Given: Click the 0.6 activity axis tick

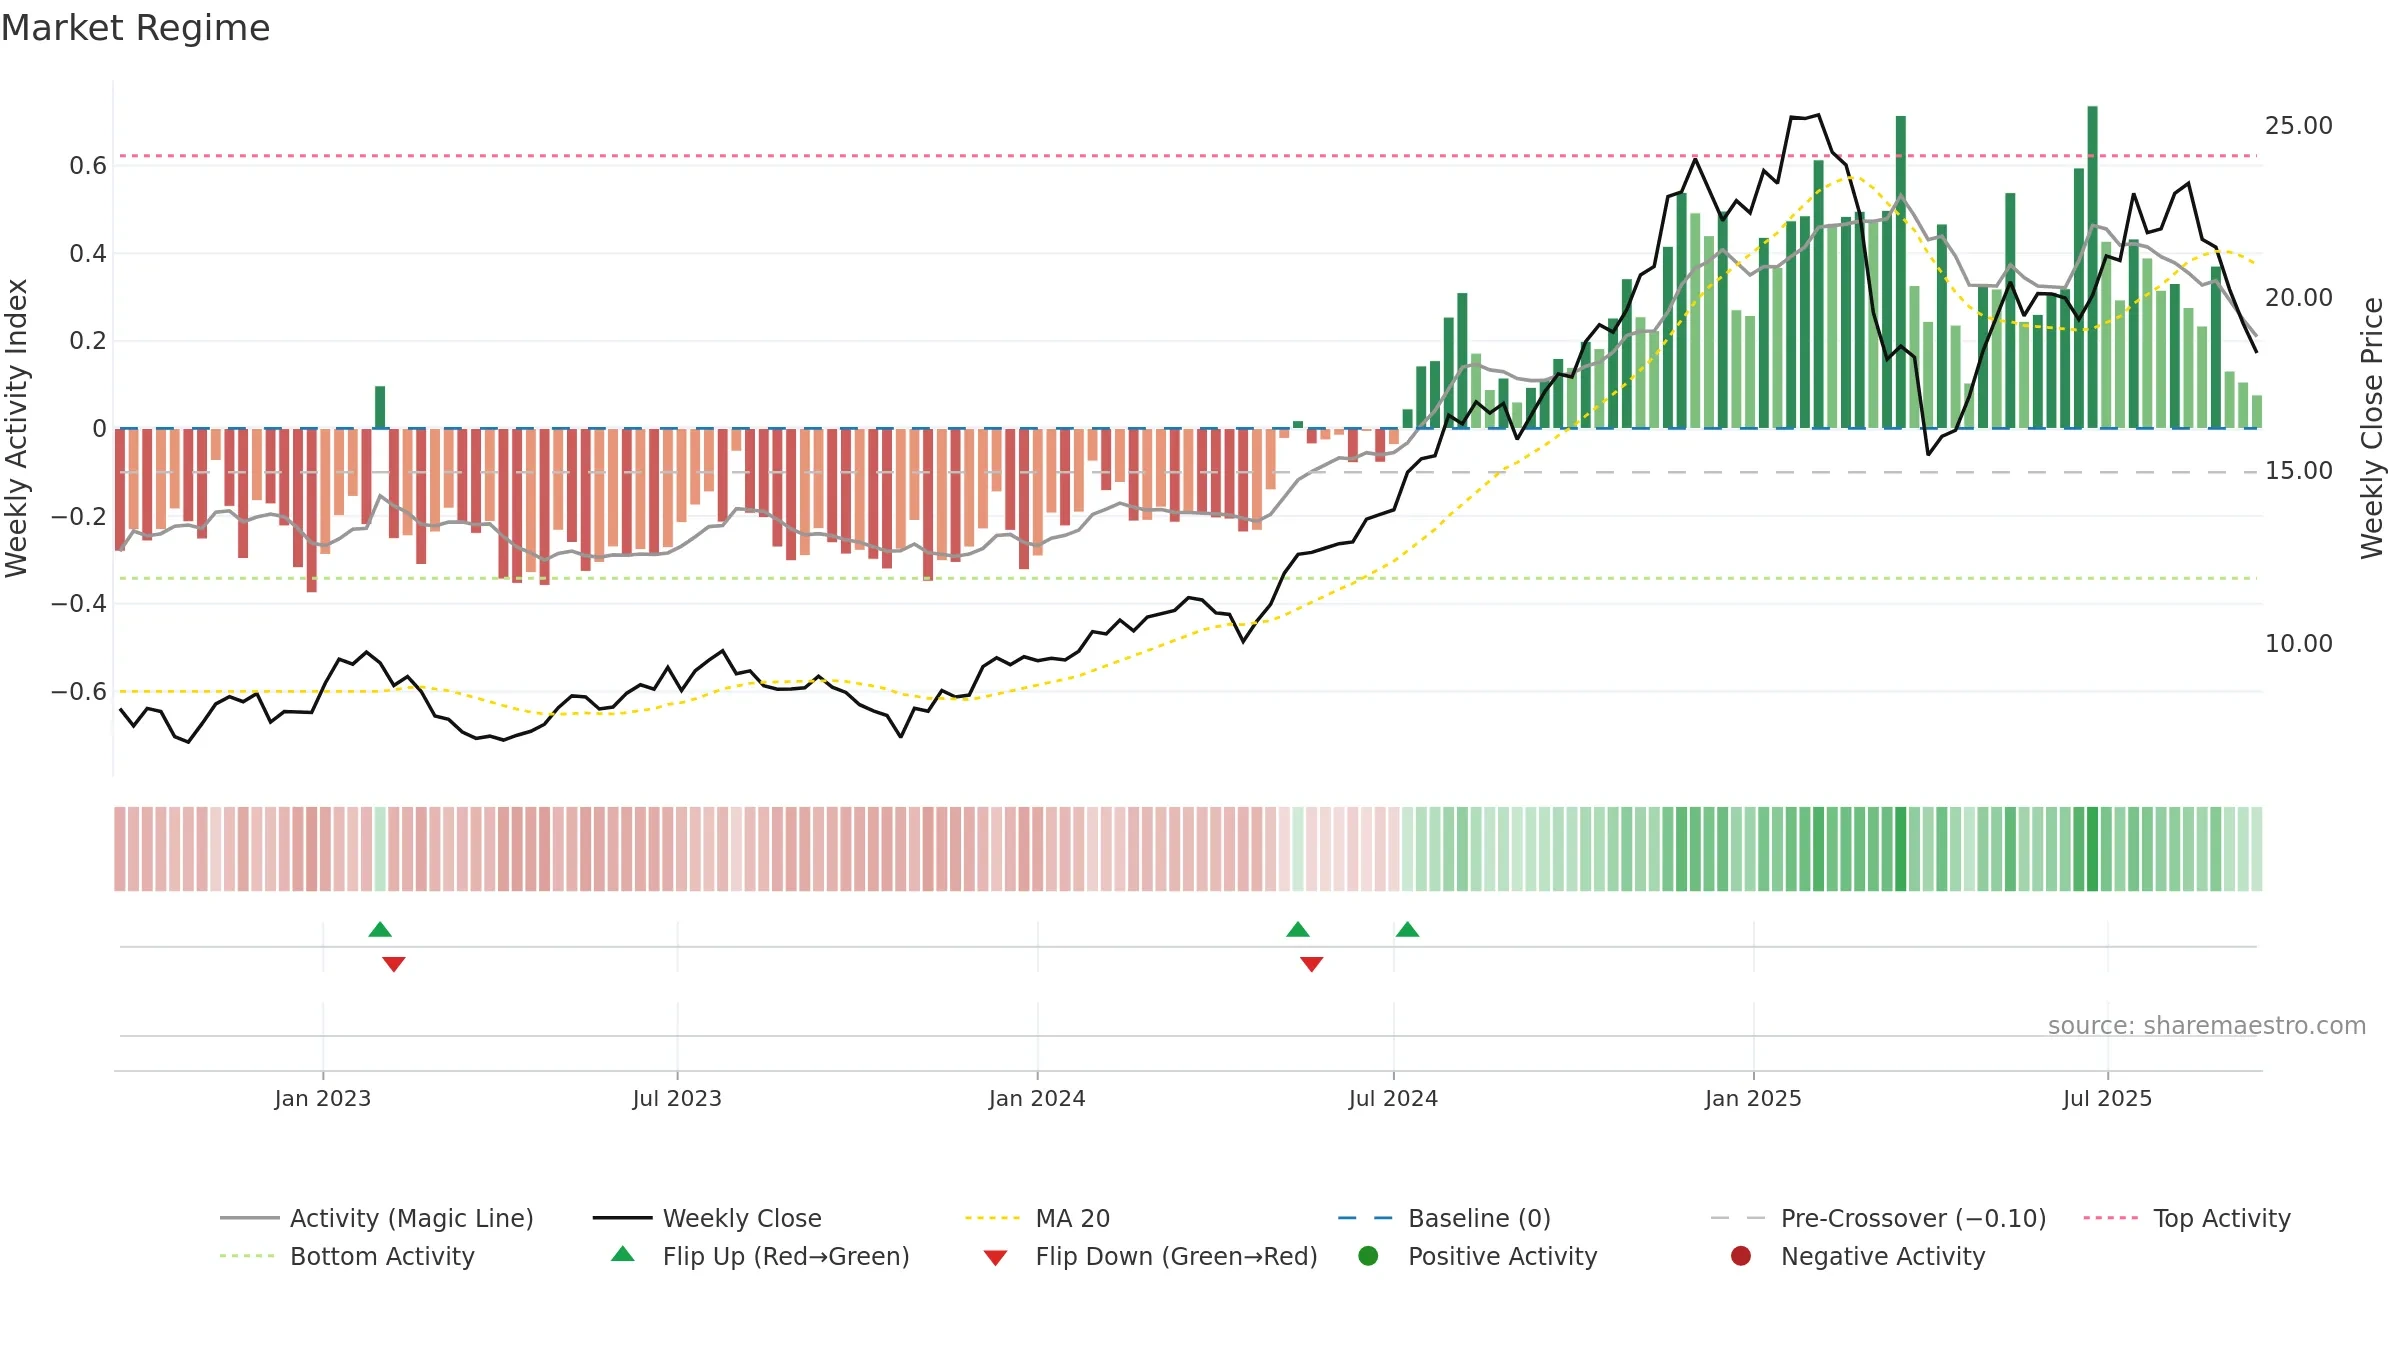Looking at the screenshot, I should (x=88, y=166).
